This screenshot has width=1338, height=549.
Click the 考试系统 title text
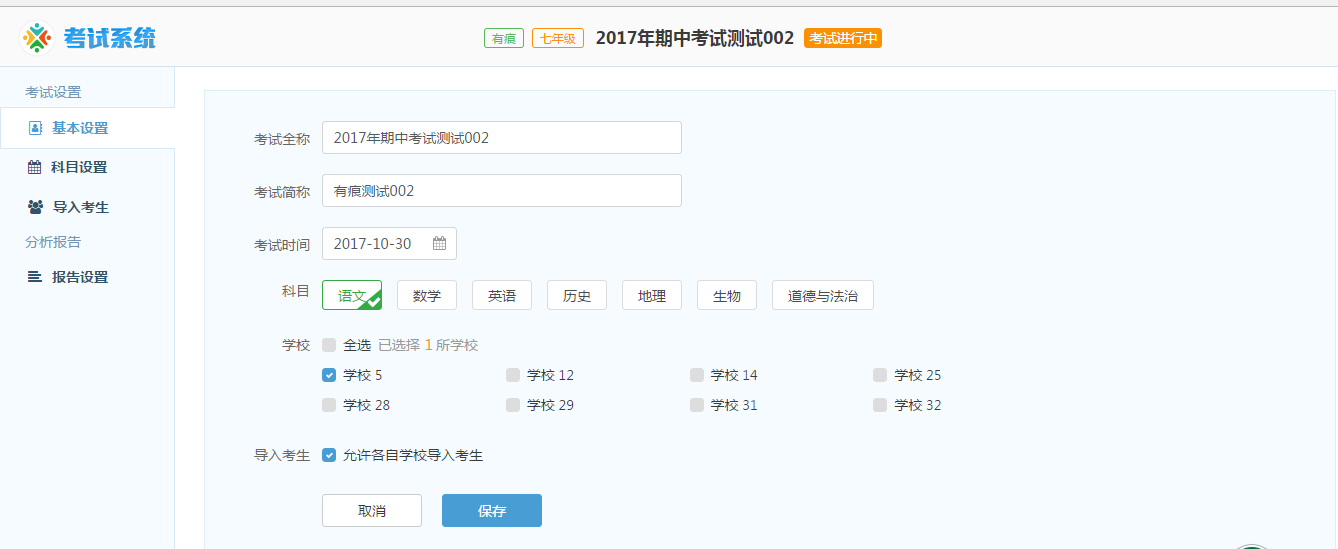tap(110, 38)
